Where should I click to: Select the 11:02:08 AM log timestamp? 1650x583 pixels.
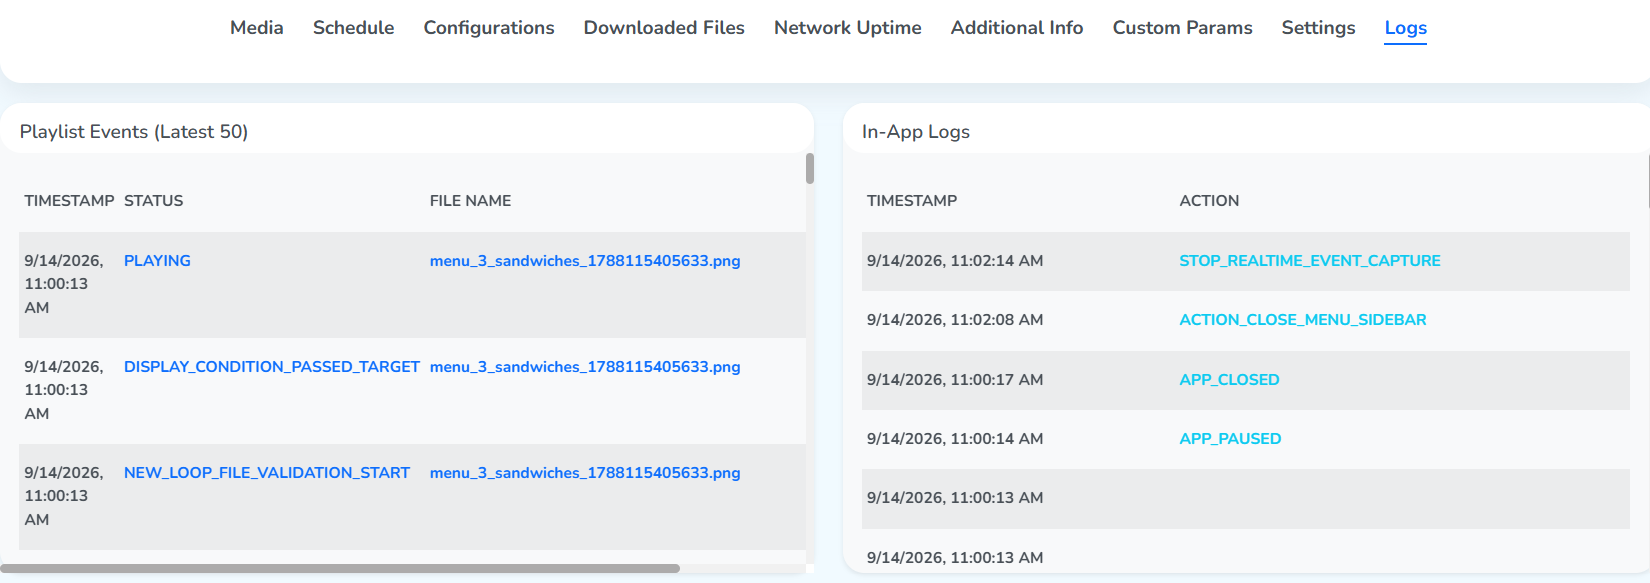955,320
